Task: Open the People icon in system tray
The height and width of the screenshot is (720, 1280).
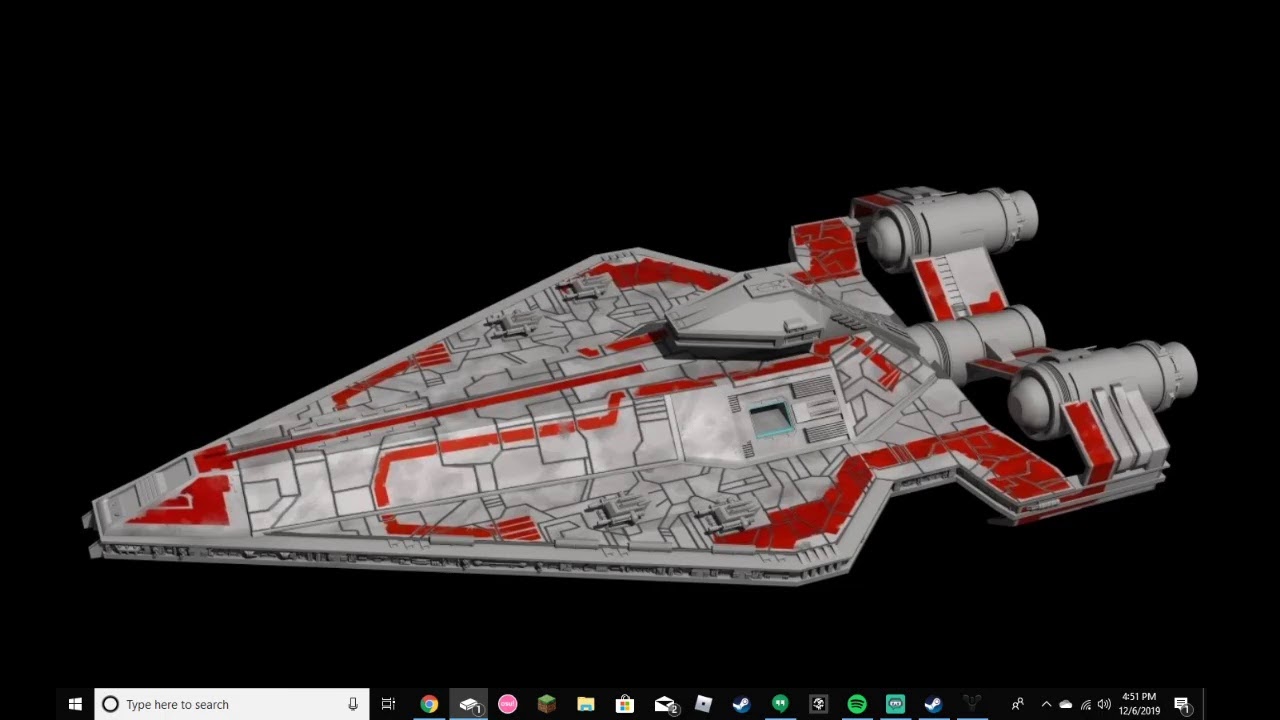Action: 1018,704
